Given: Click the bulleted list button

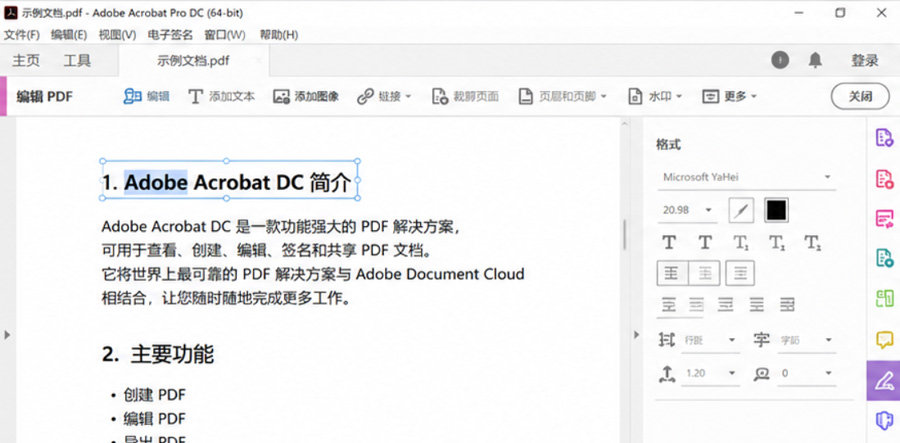Looking at the screenshot, I should click(672, 273).
